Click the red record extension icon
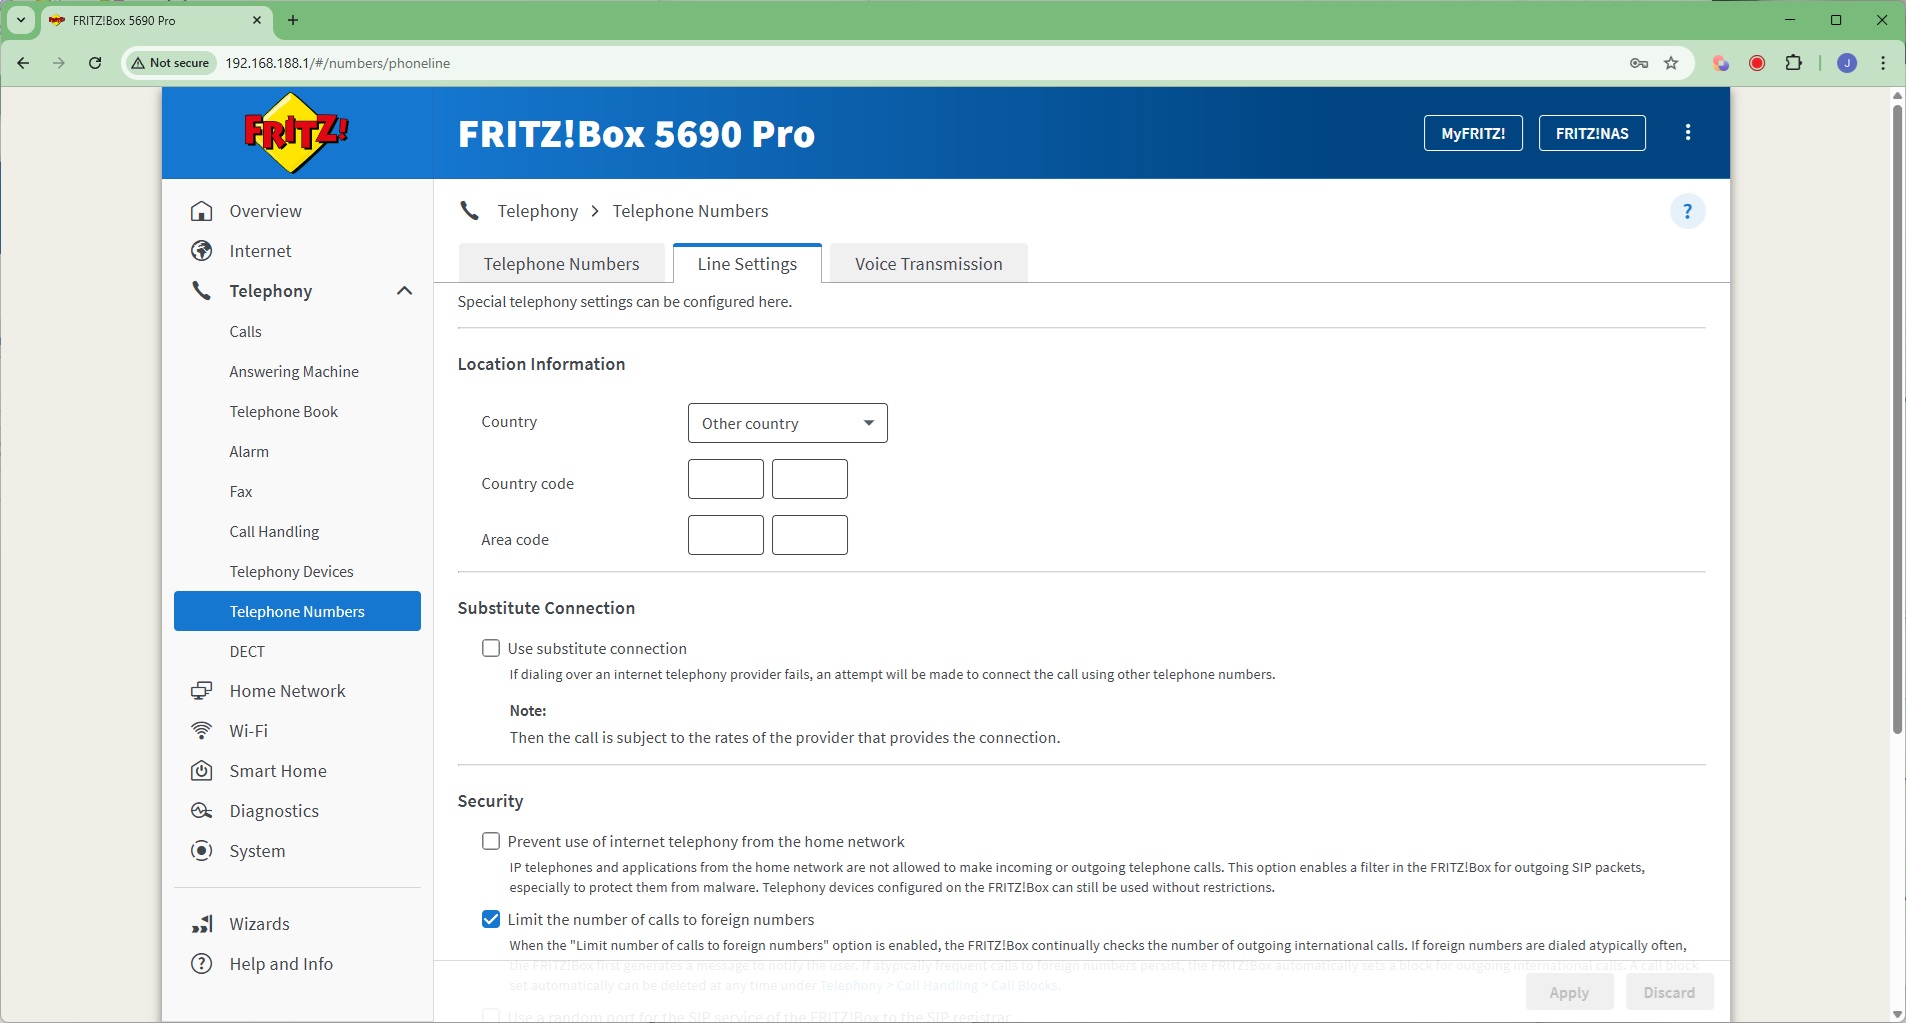The height and width of the screenshot is (1023, 1906). tap(1757, 63)
